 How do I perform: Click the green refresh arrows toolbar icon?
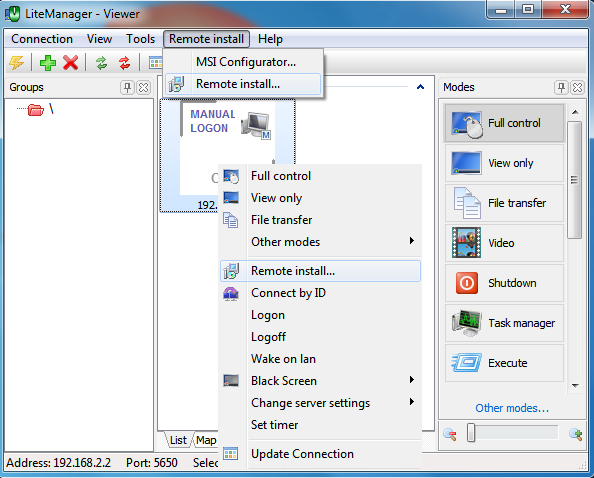pos(101,62)
